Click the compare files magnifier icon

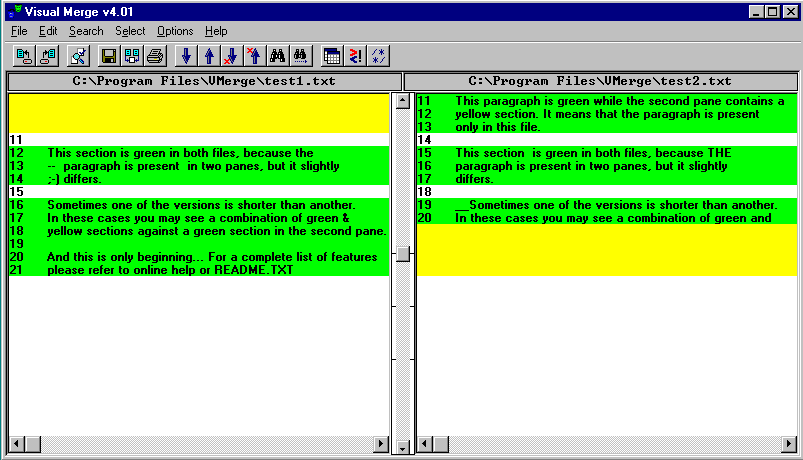78,56
